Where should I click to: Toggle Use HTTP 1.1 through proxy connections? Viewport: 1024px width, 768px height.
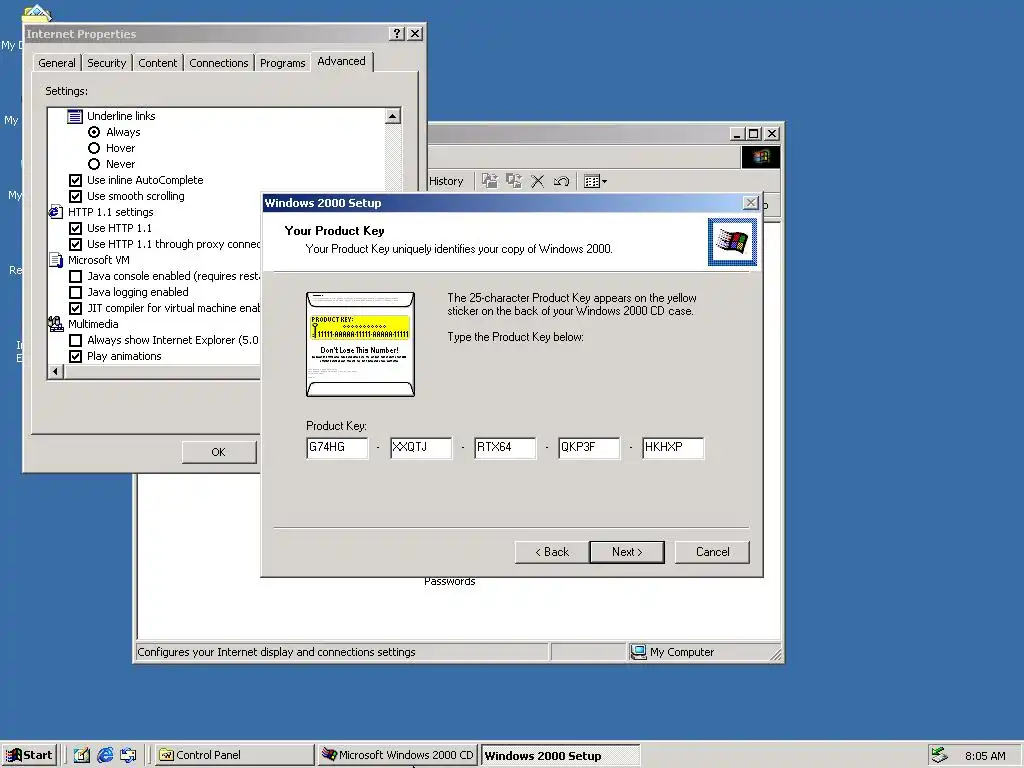[76, 244]
